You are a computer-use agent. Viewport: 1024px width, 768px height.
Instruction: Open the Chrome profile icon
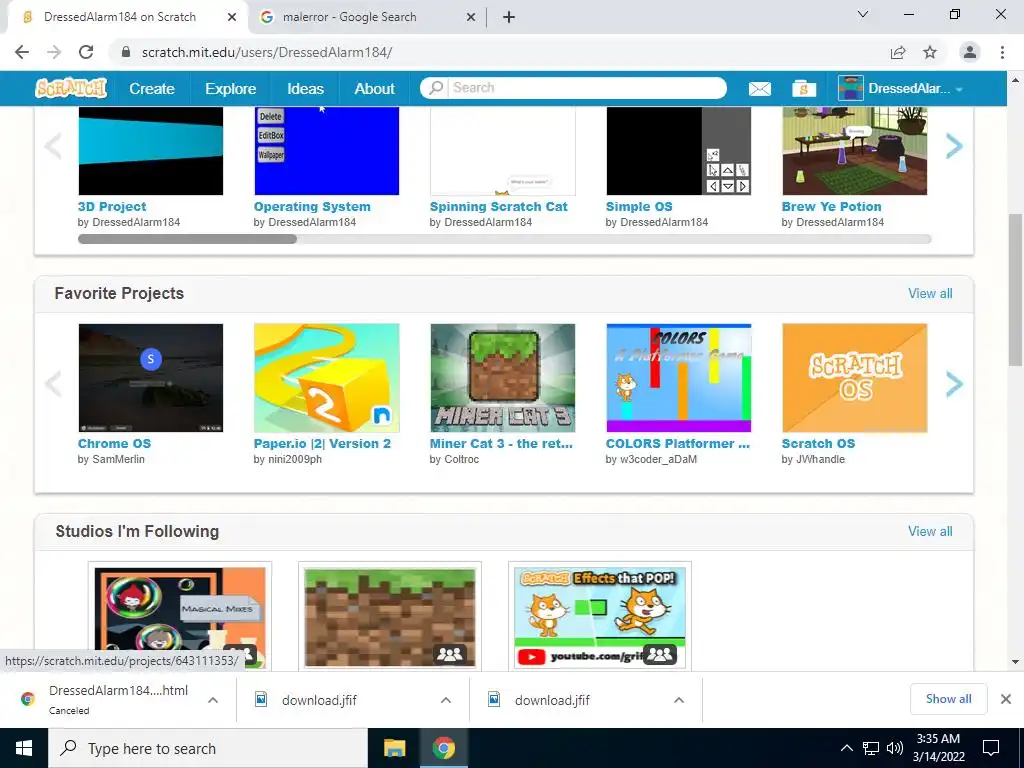click(x=970, y=52)
